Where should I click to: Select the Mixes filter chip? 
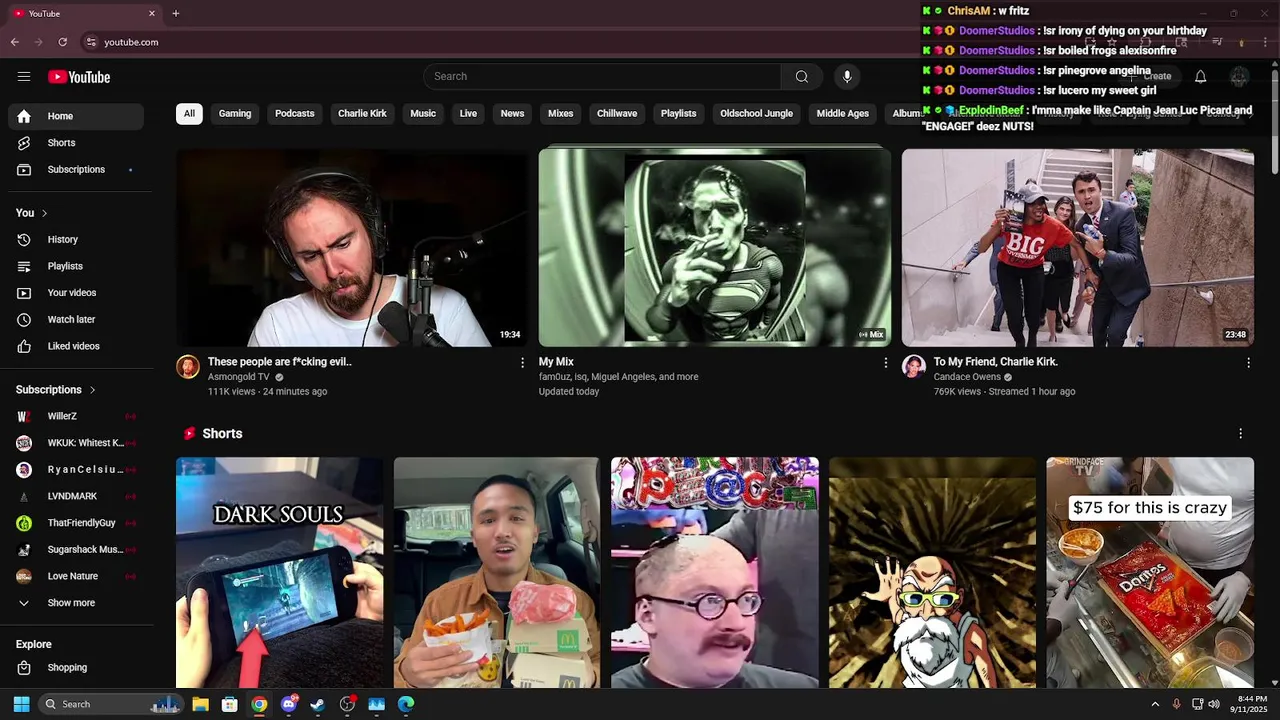pyautogui.click(x=561, y=114)
